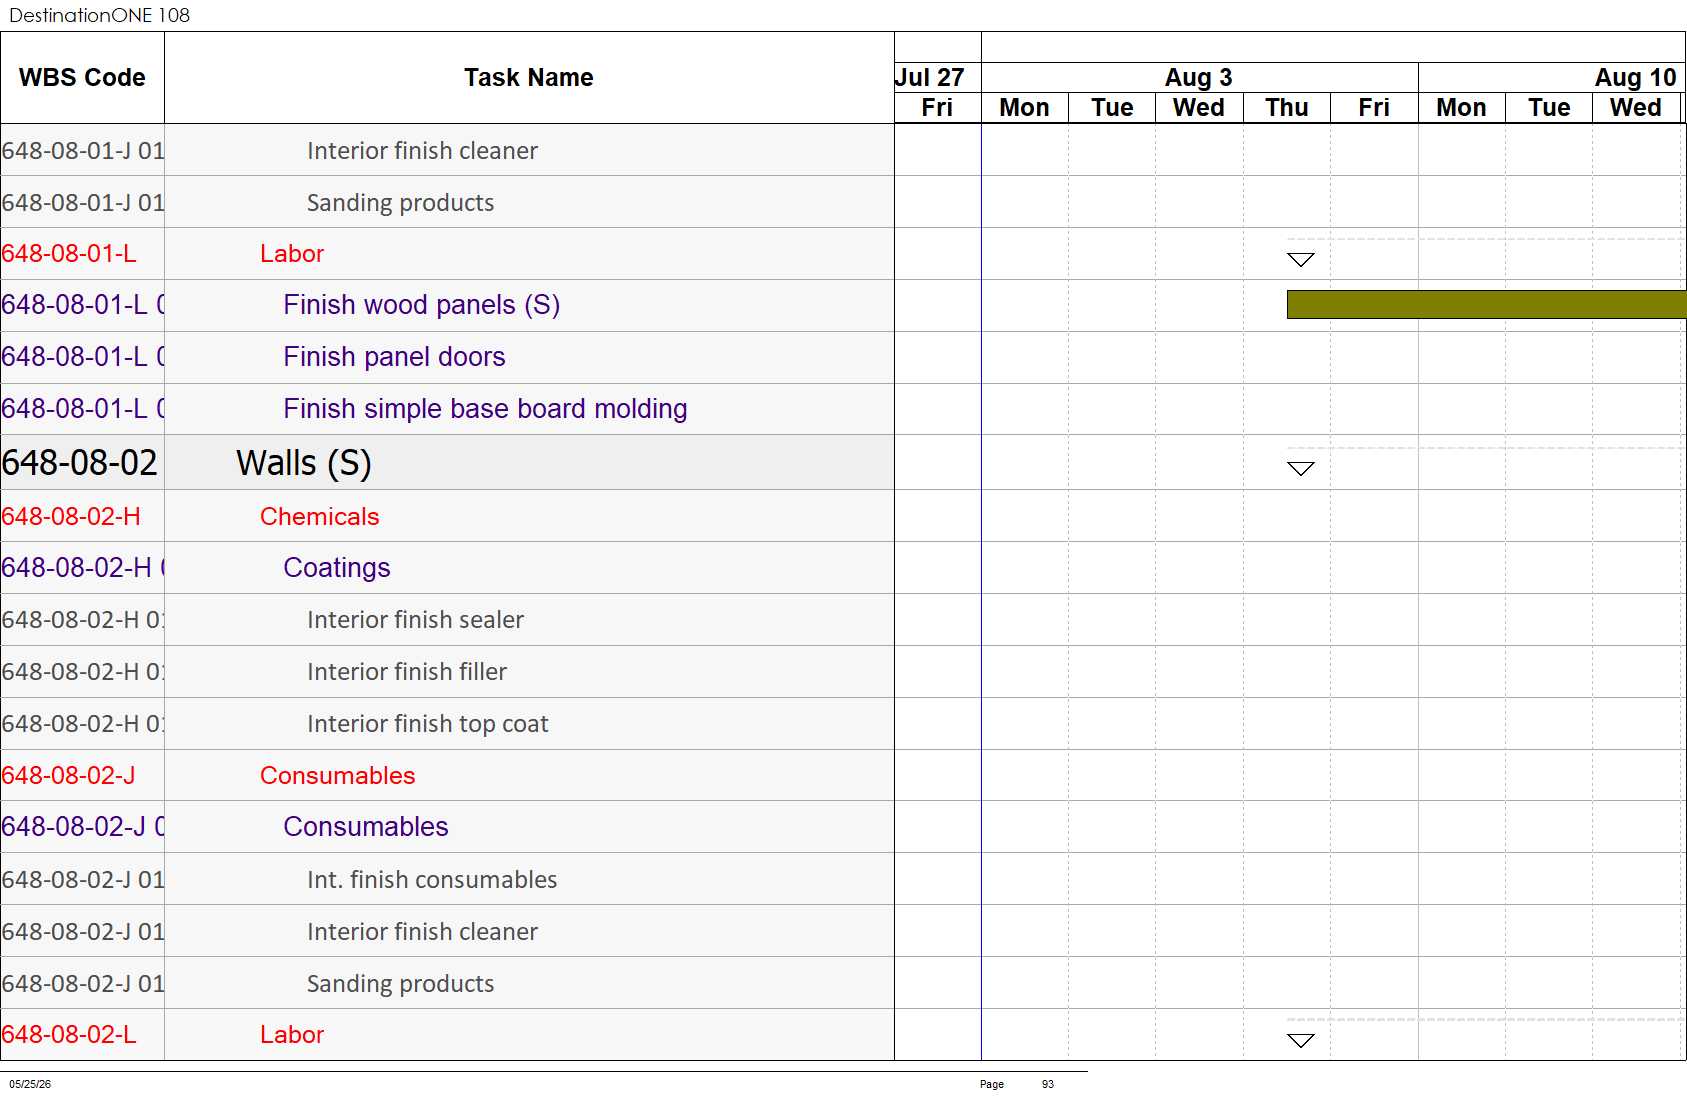Select the Chemicals task name
1687x1097 pixels.
click(x=319, y=517)
